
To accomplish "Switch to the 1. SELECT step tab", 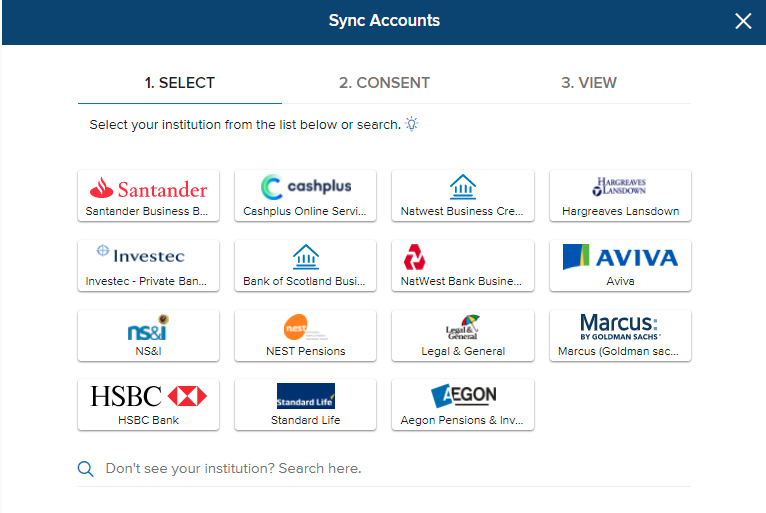I will tap(180, 83).
